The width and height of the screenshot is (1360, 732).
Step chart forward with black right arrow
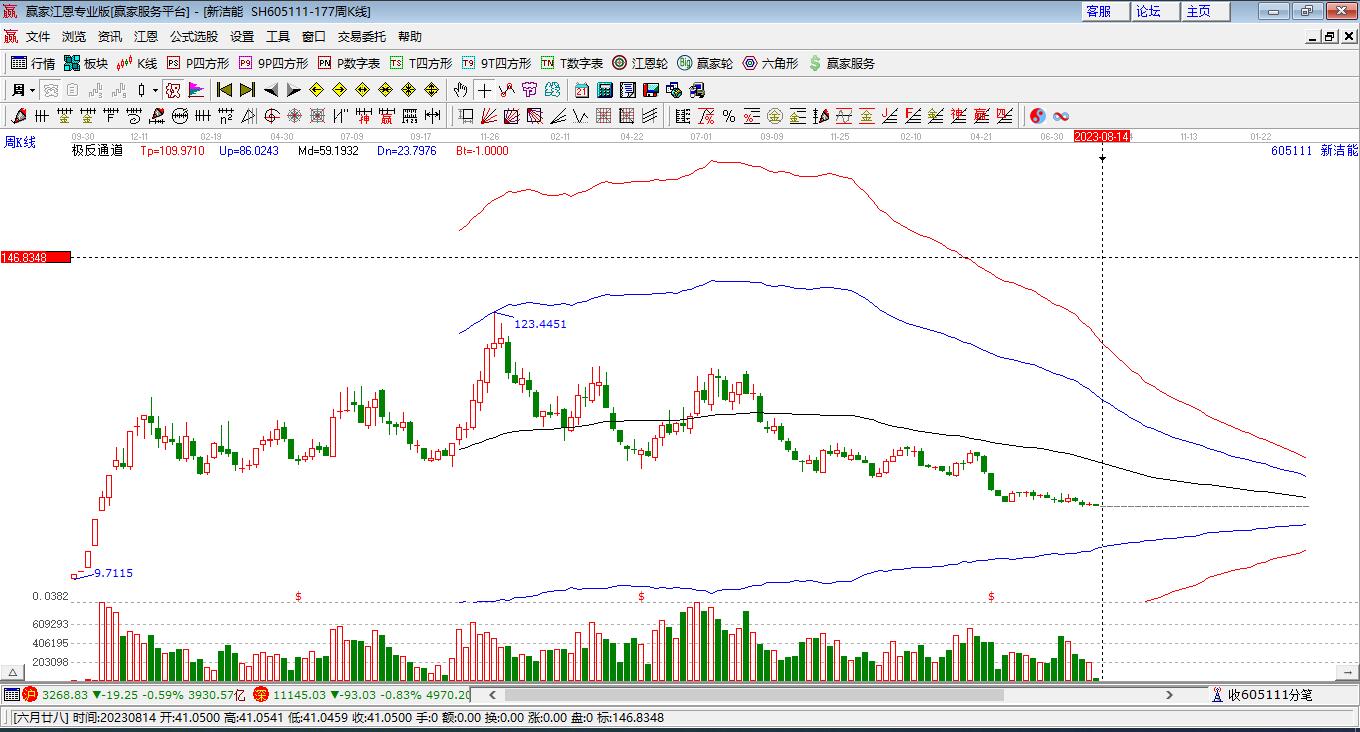click(293, 90)
